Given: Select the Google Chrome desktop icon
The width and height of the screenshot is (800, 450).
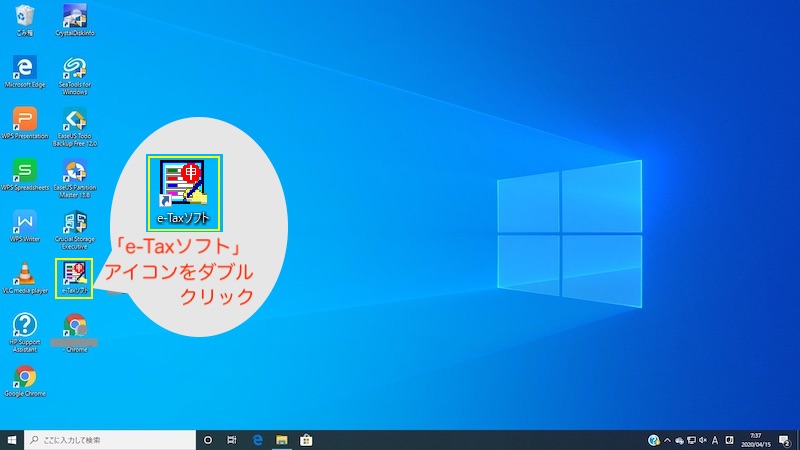Looking at the screenshot, I should (24, 381).
